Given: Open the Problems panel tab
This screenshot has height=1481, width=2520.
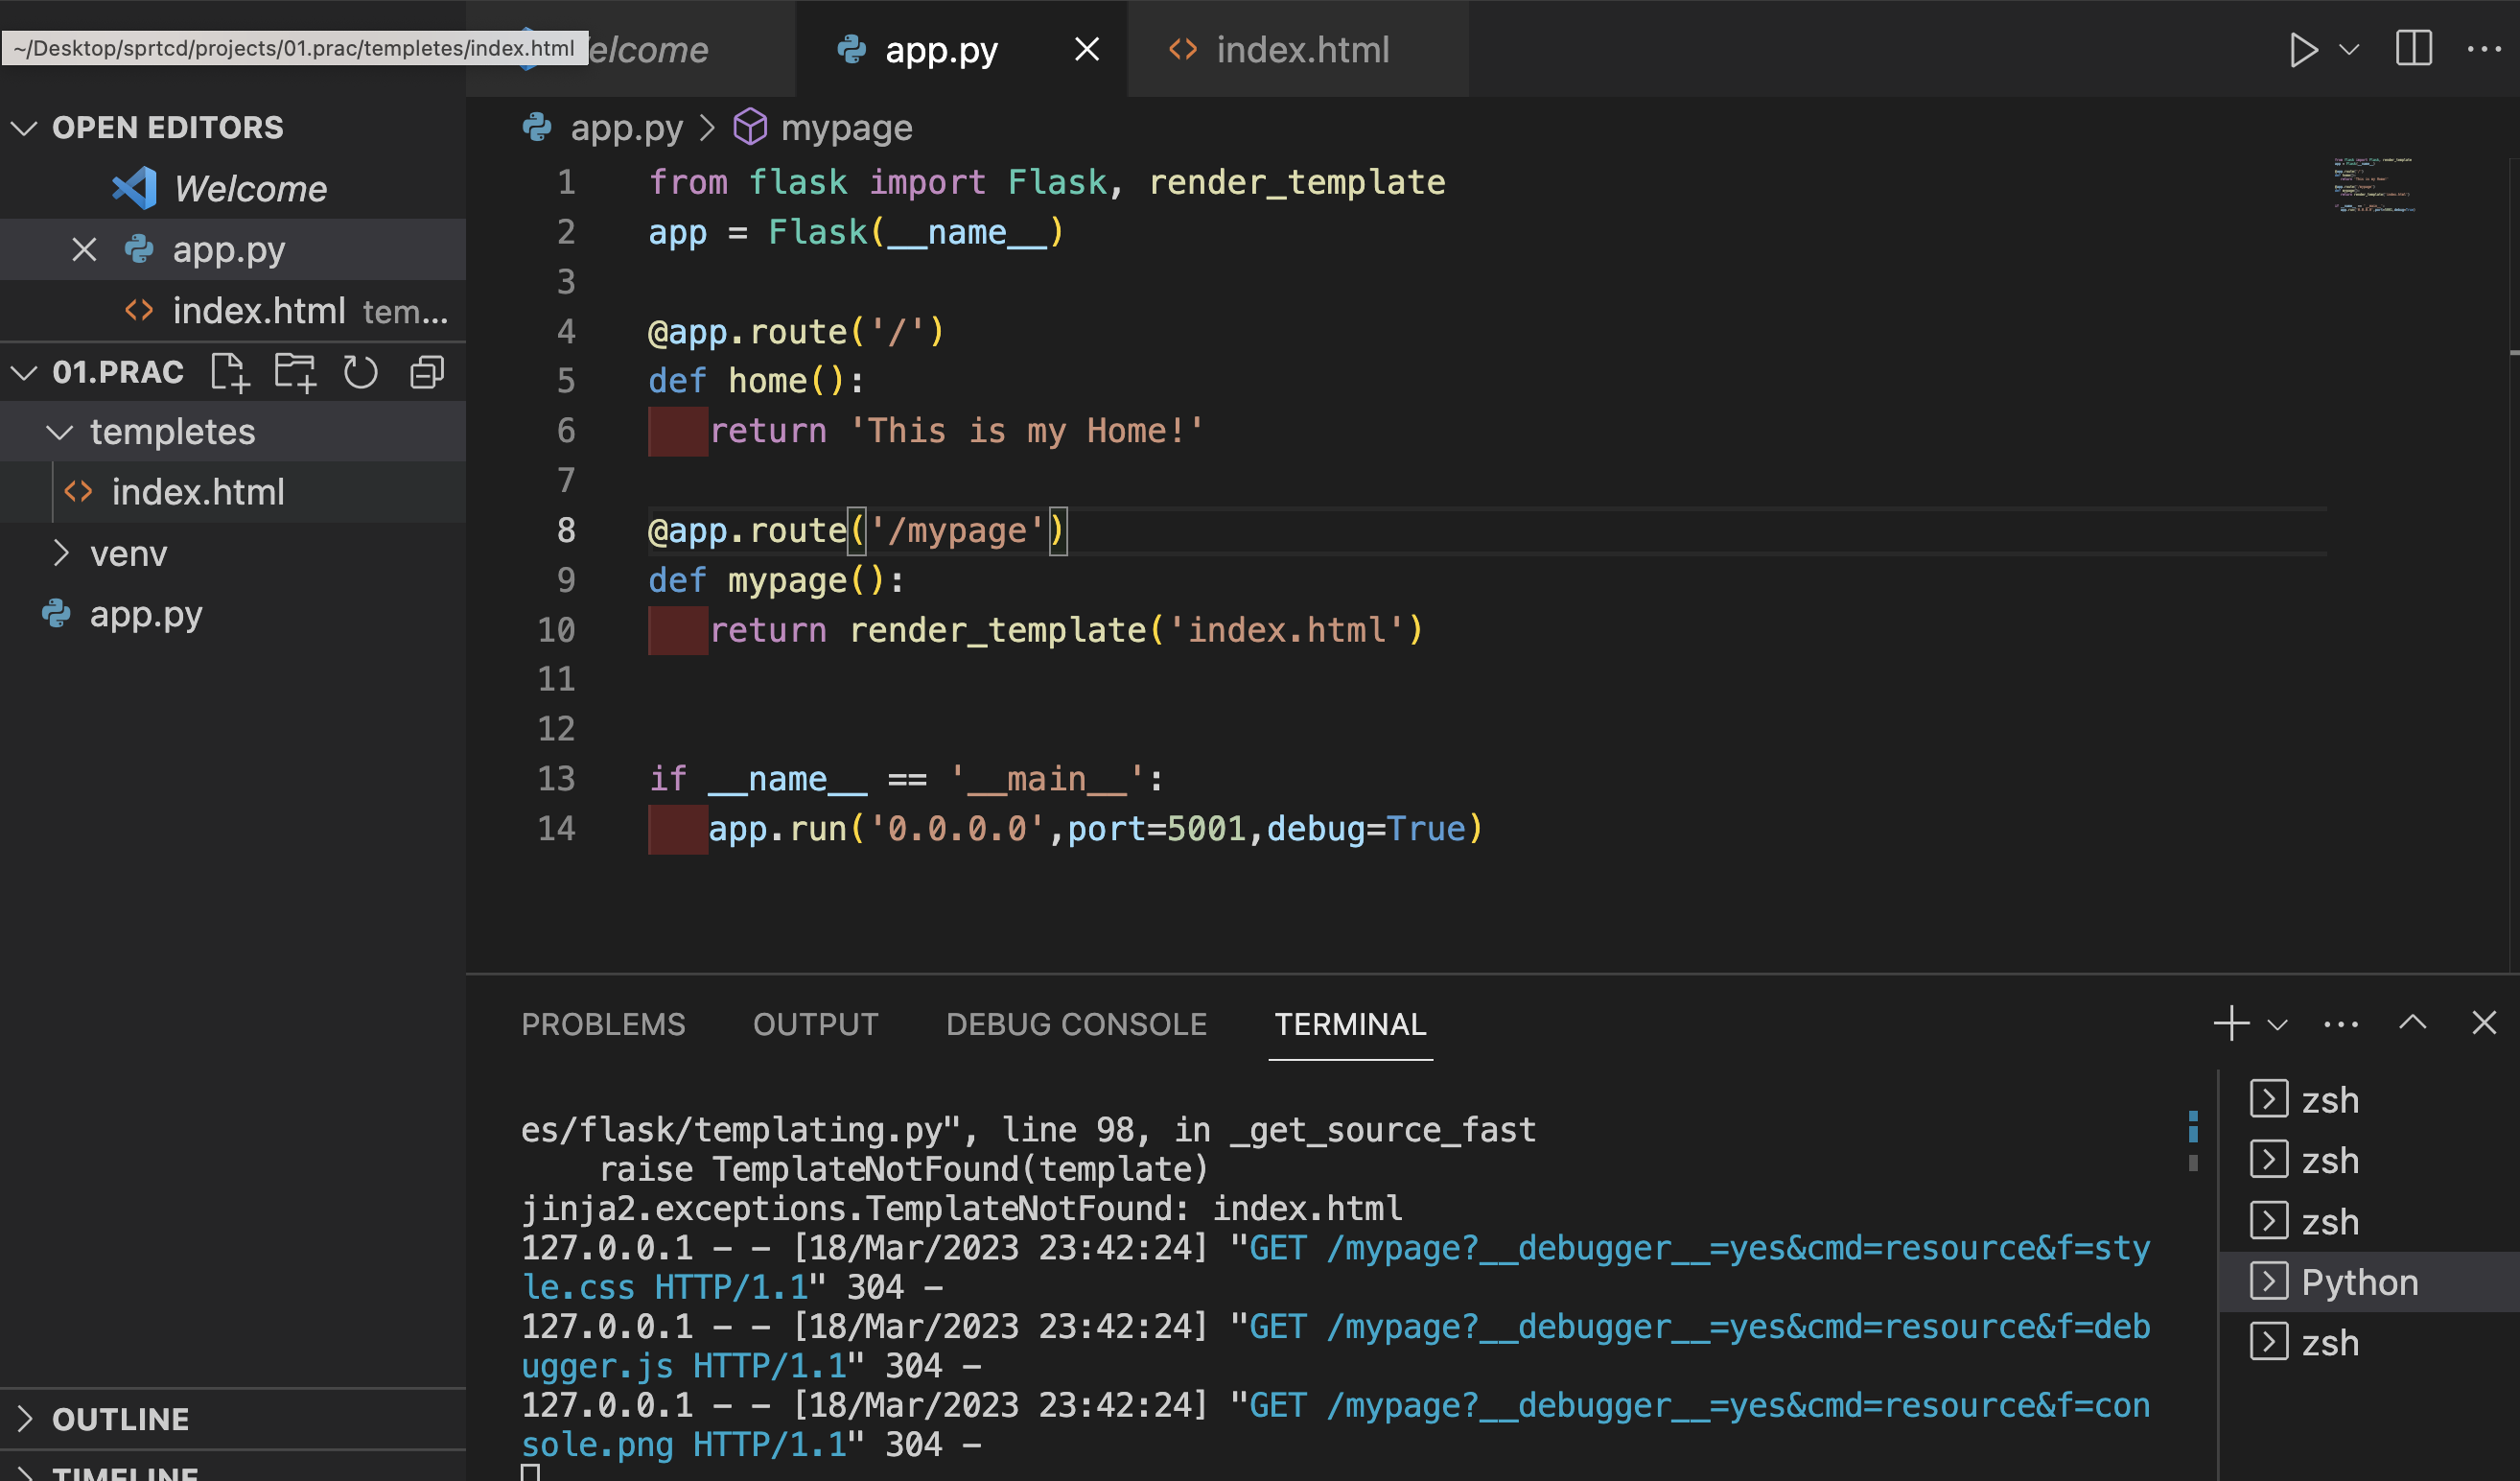Looking at the screenshot, I should point(603,1024).
